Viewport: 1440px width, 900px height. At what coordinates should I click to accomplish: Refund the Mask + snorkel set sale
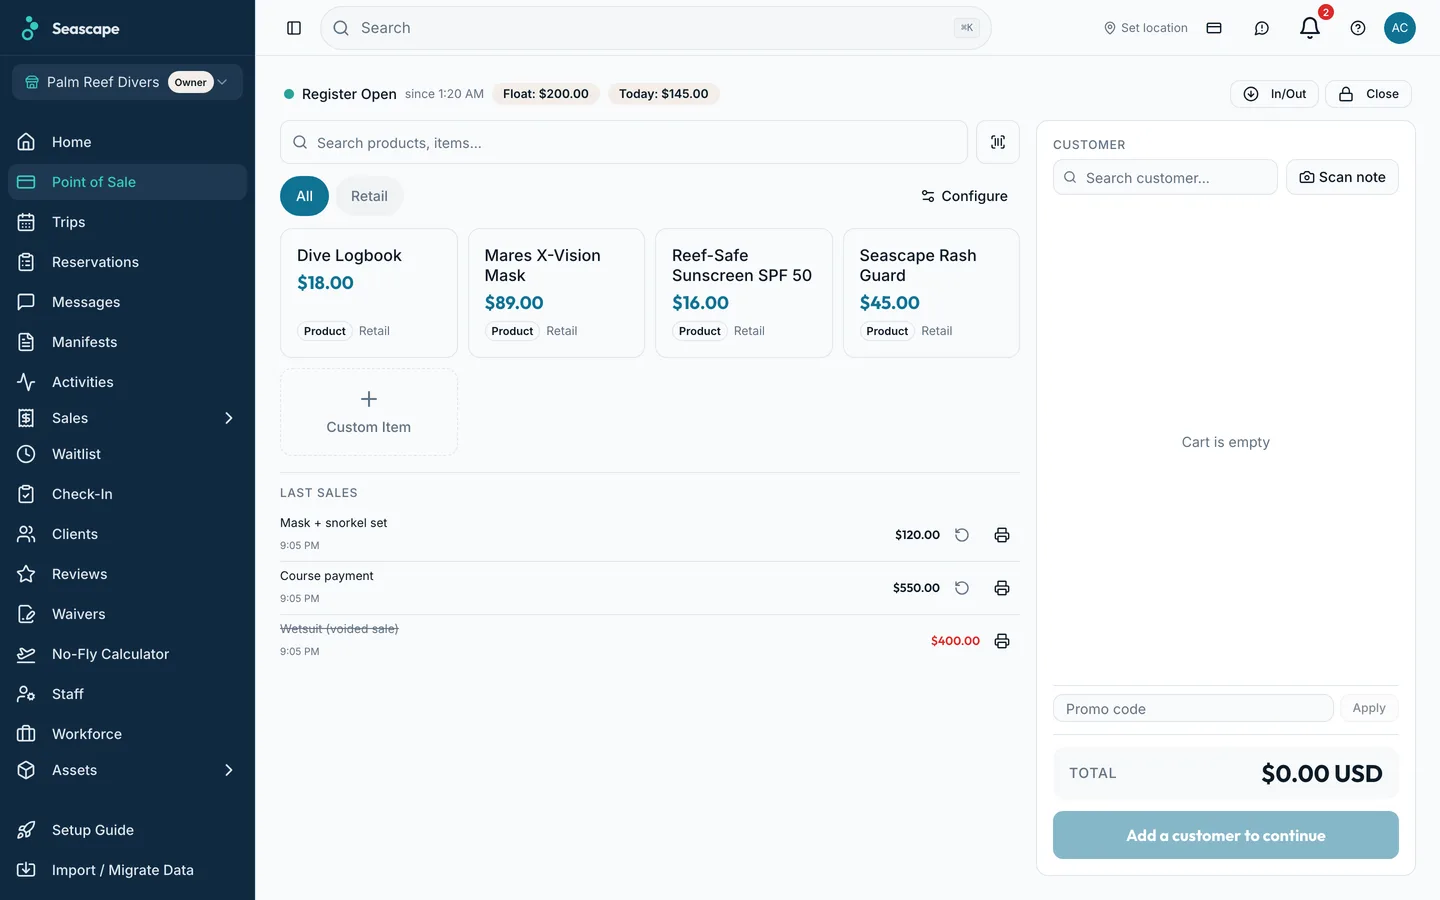pos(962,535)
